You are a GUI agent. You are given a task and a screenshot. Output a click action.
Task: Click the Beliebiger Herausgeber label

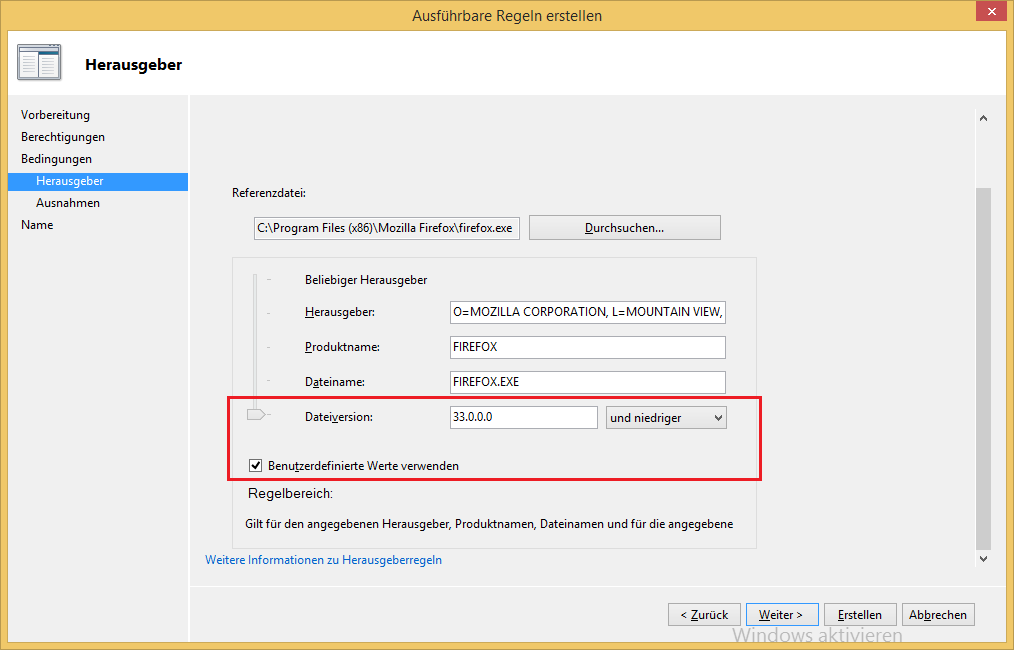point(366,280)
